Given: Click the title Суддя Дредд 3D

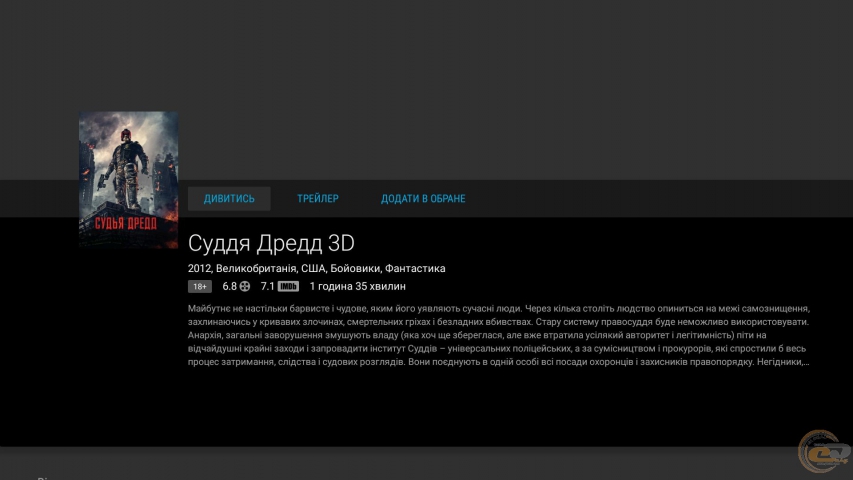Looking at the screenshot, I should pyautogui.click(x=271, y=243).
